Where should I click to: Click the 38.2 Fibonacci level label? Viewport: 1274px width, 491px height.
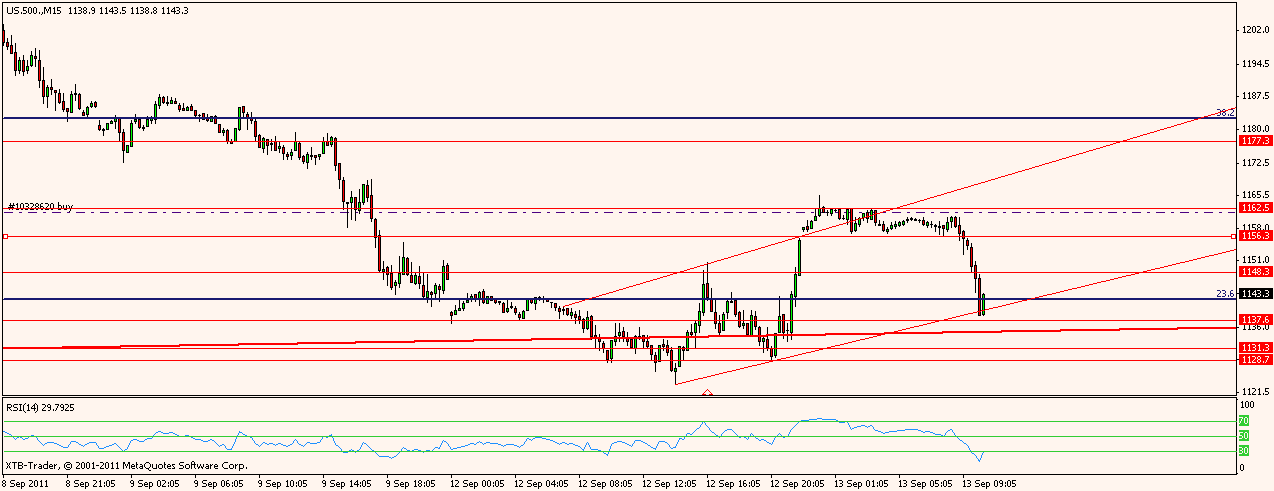click(1225, 112)
